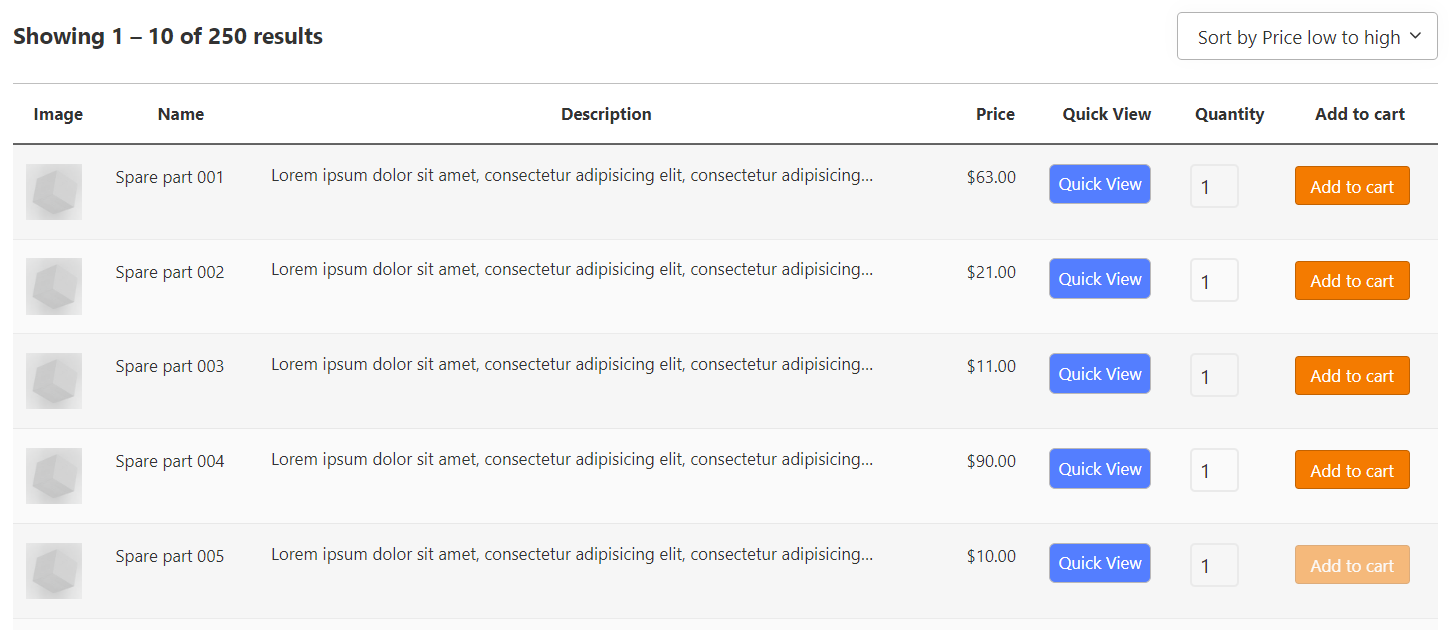Add Spare part 003 to cart
Screen dimensions: 1452x630
(x=1351, y=376)
